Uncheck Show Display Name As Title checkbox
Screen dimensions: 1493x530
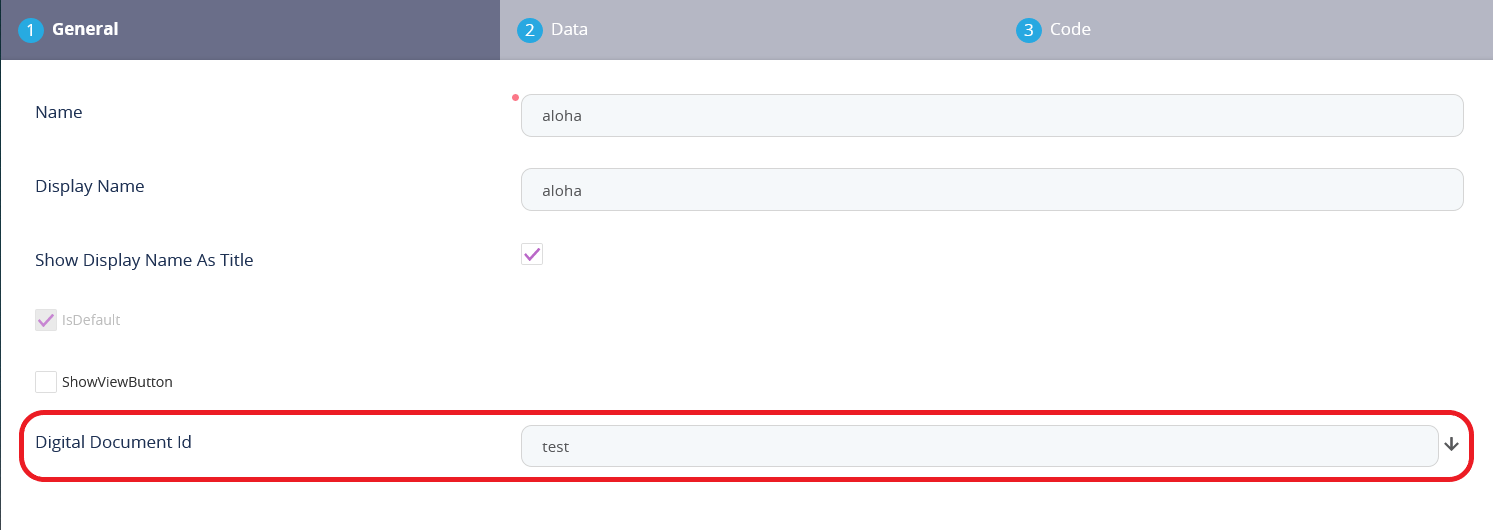(532, 254)
